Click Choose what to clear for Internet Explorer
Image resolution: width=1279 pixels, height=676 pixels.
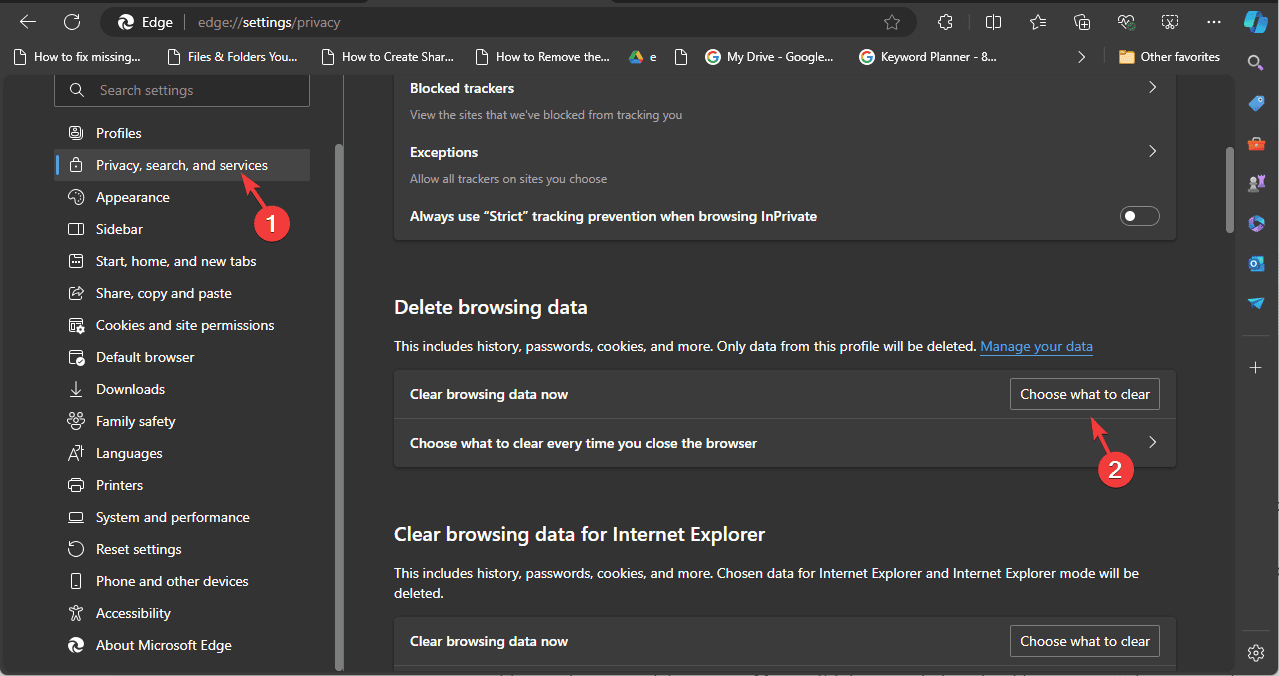(x=1085, y=641)
